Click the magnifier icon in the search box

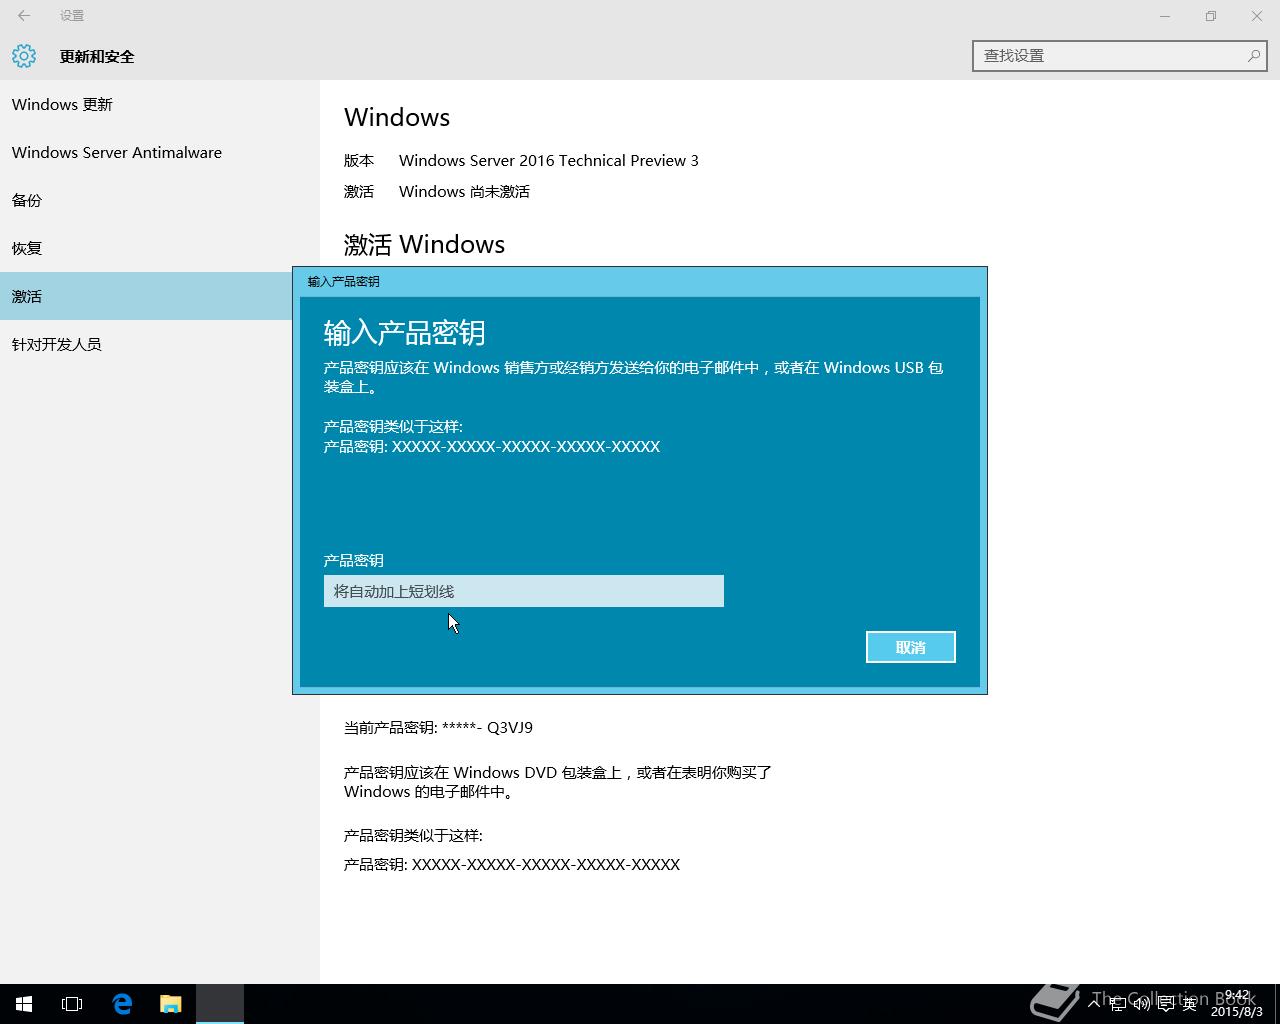[1253, 56]
